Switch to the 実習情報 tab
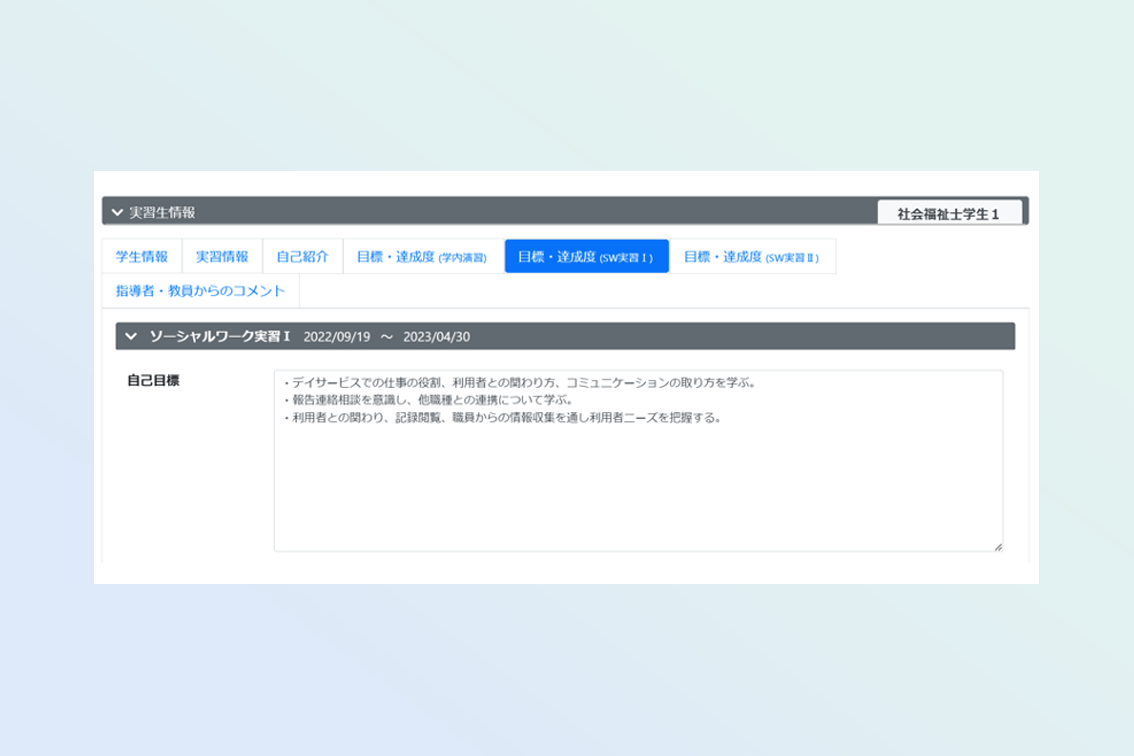This screenshot has height=756, width=1134. coord(222,256)
